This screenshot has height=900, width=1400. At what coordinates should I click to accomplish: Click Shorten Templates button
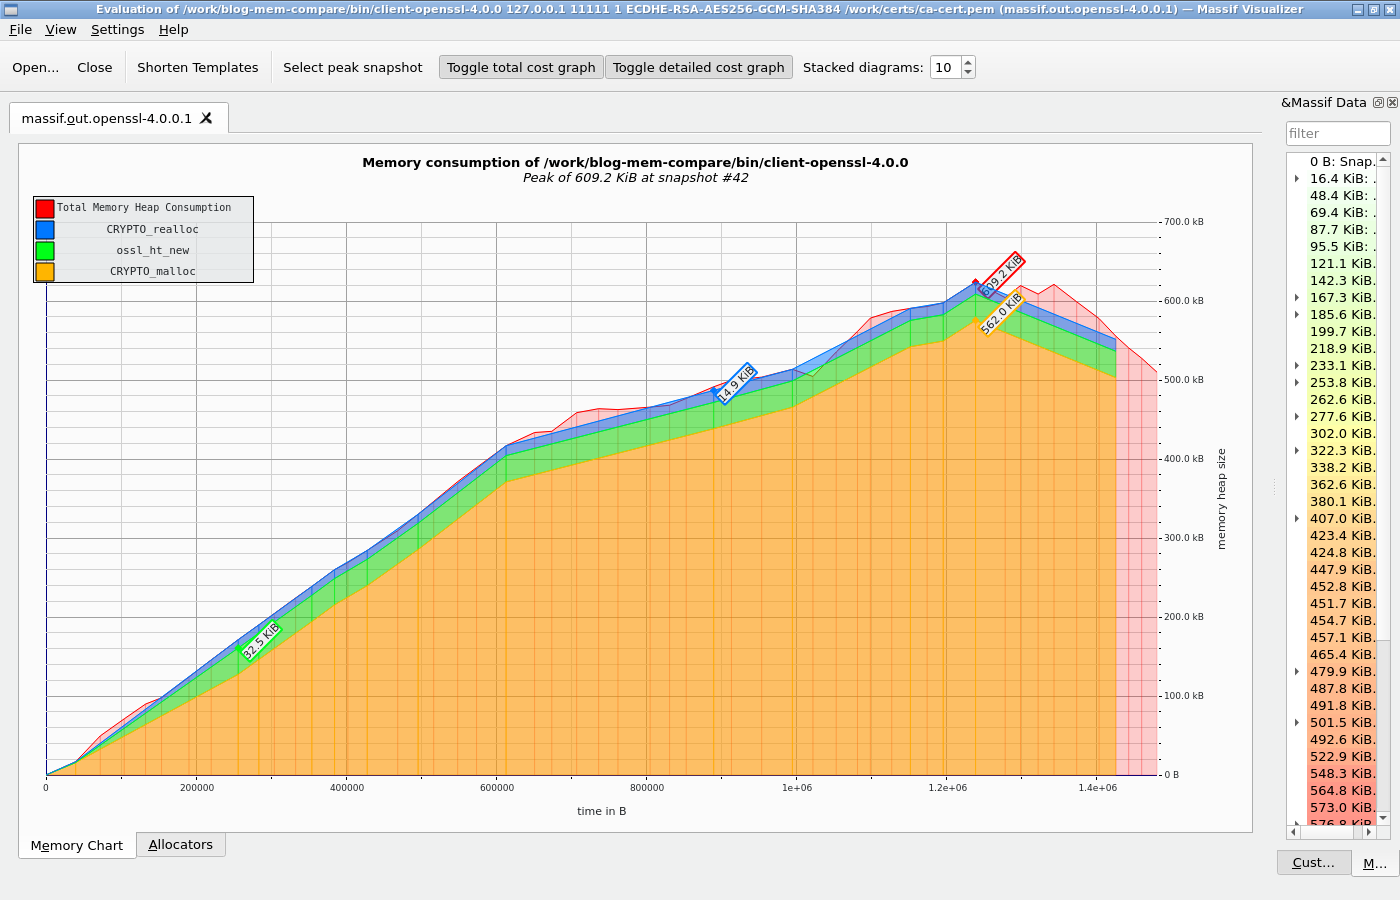(x=197, y=67)
